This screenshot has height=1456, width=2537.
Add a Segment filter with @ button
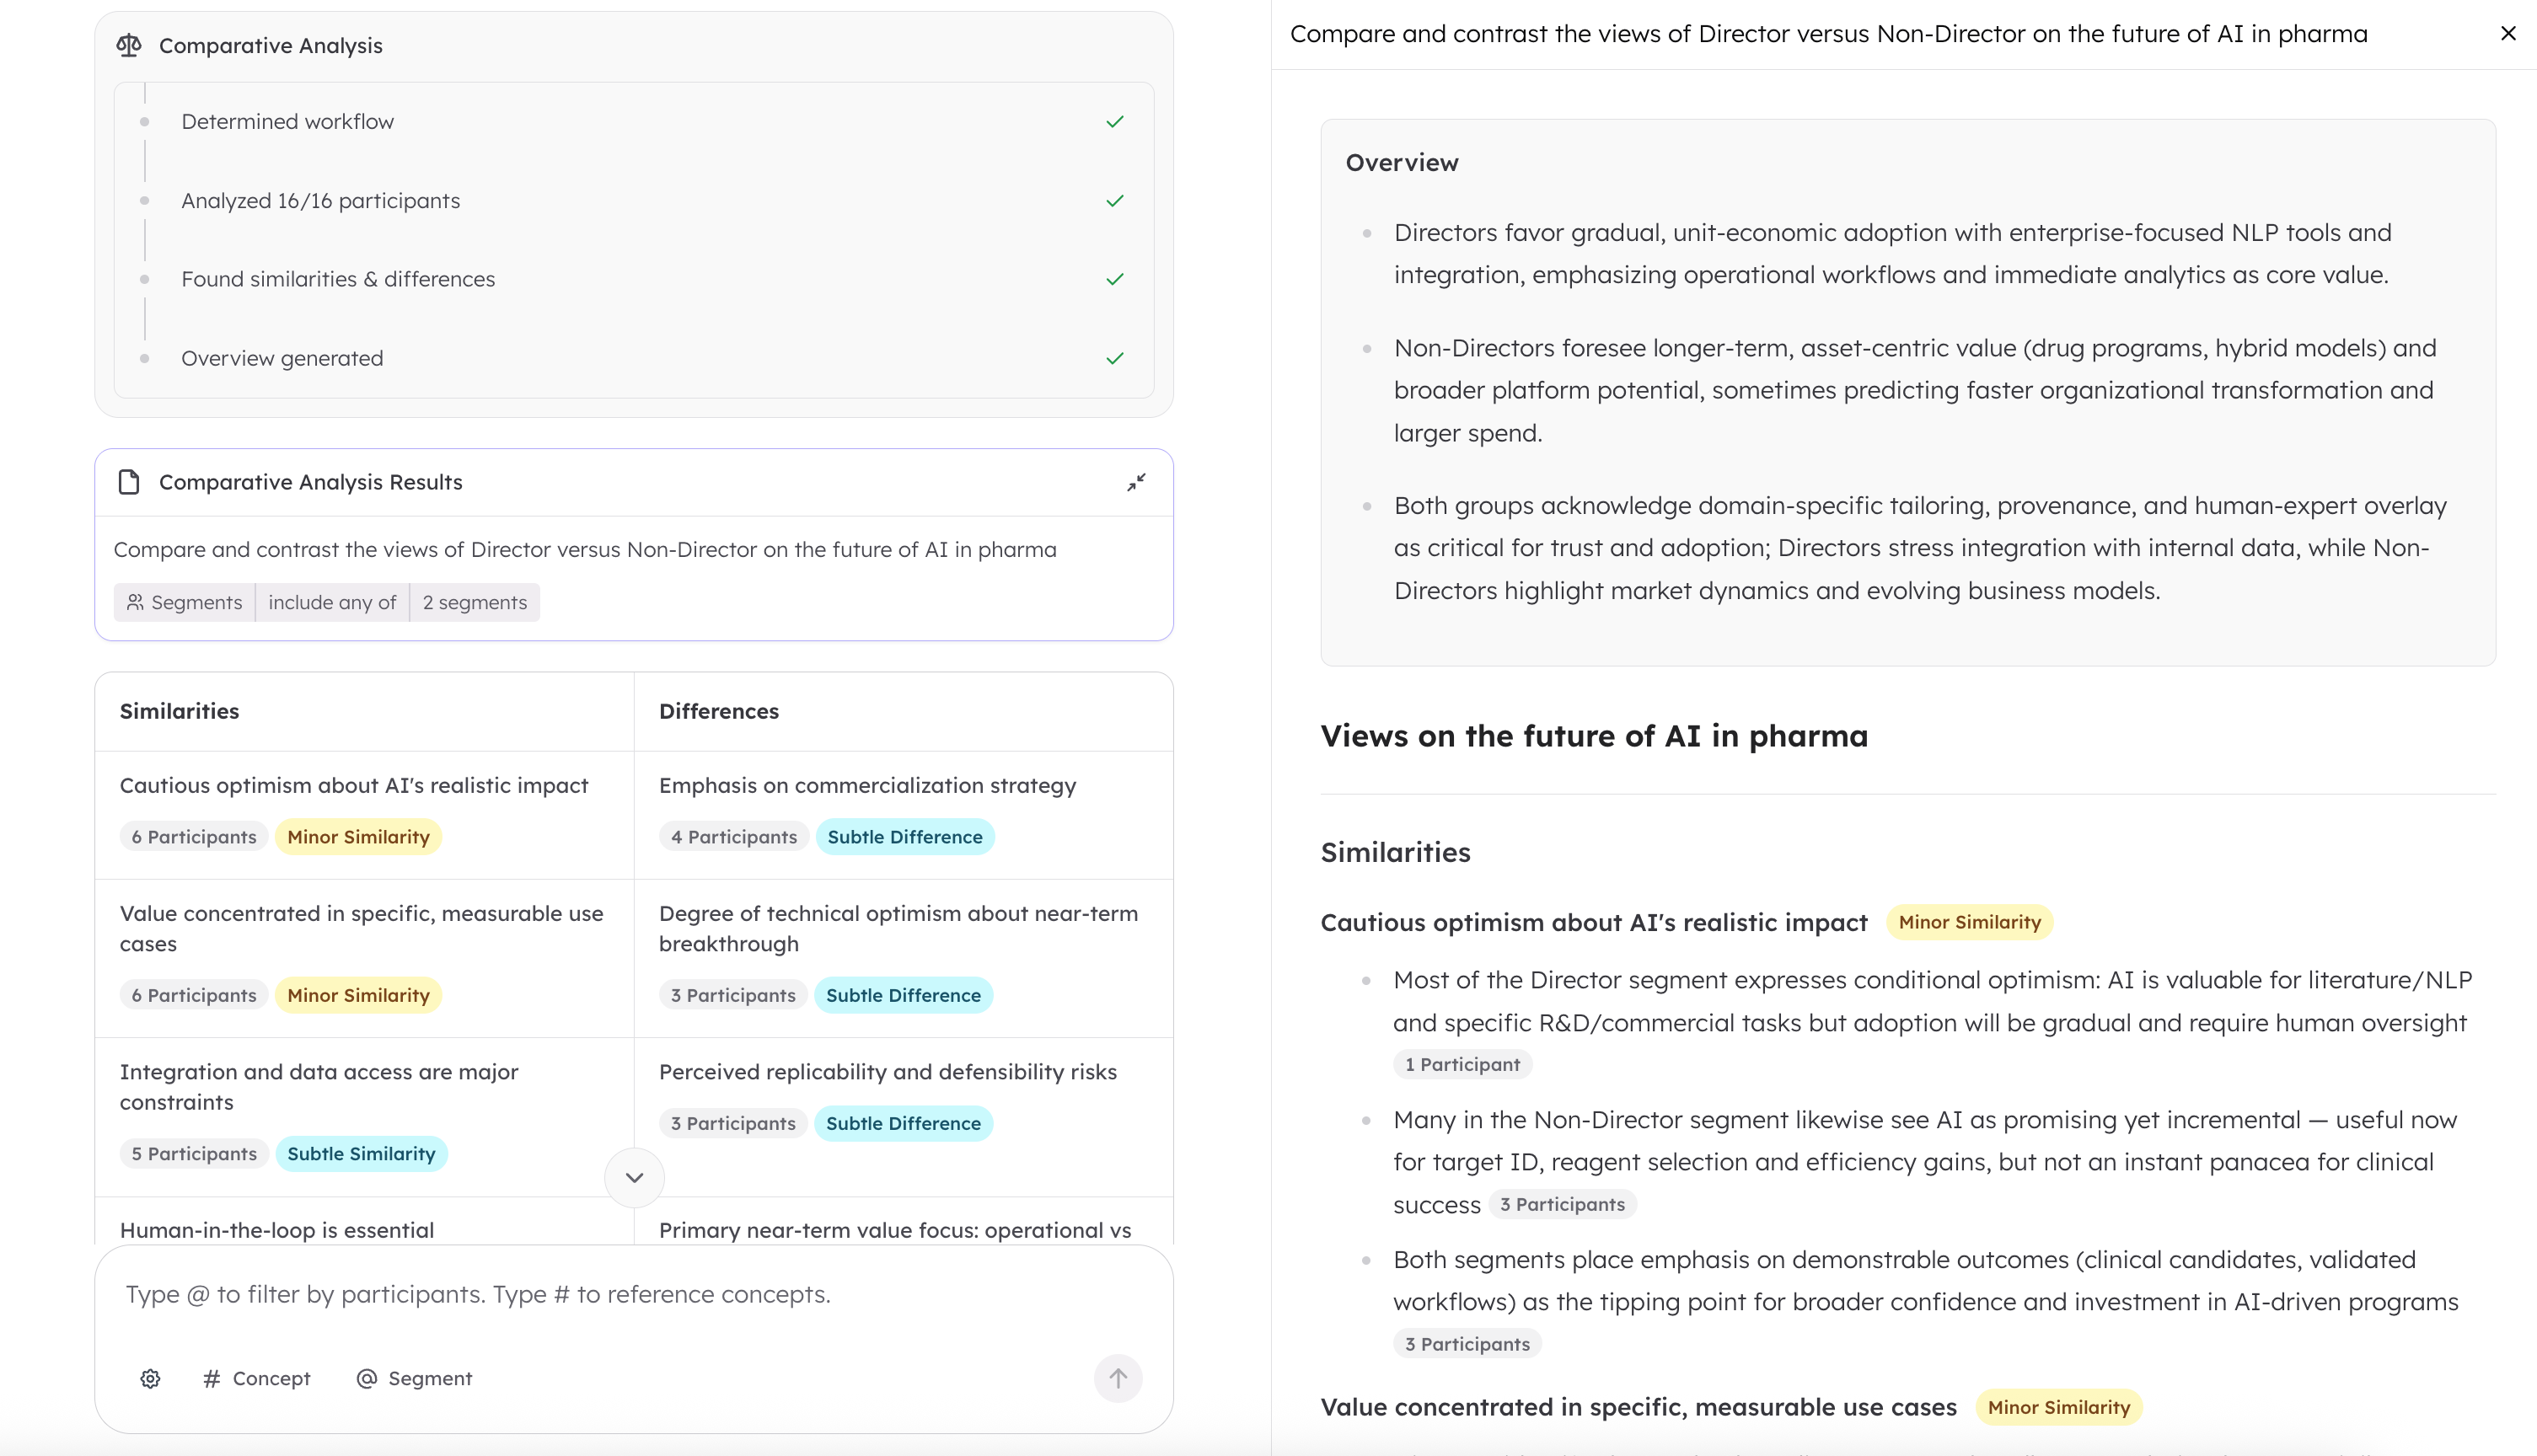[x=414, y=1378]
